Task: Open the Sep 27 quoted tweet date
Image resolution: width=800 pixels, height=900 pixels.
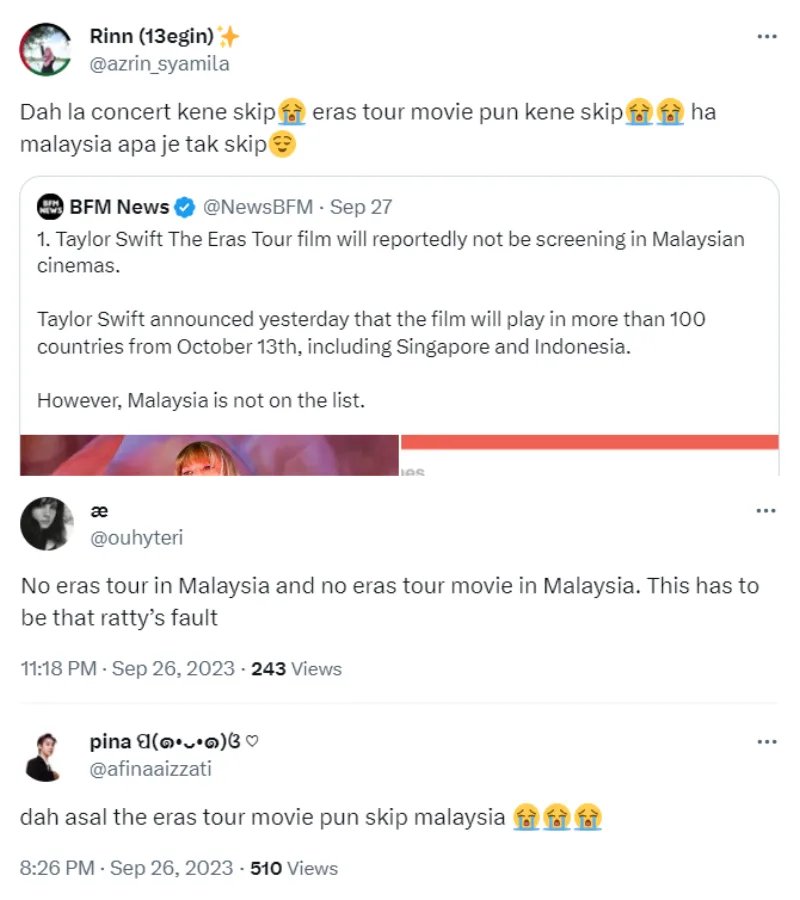Action: tap(361, 208)
